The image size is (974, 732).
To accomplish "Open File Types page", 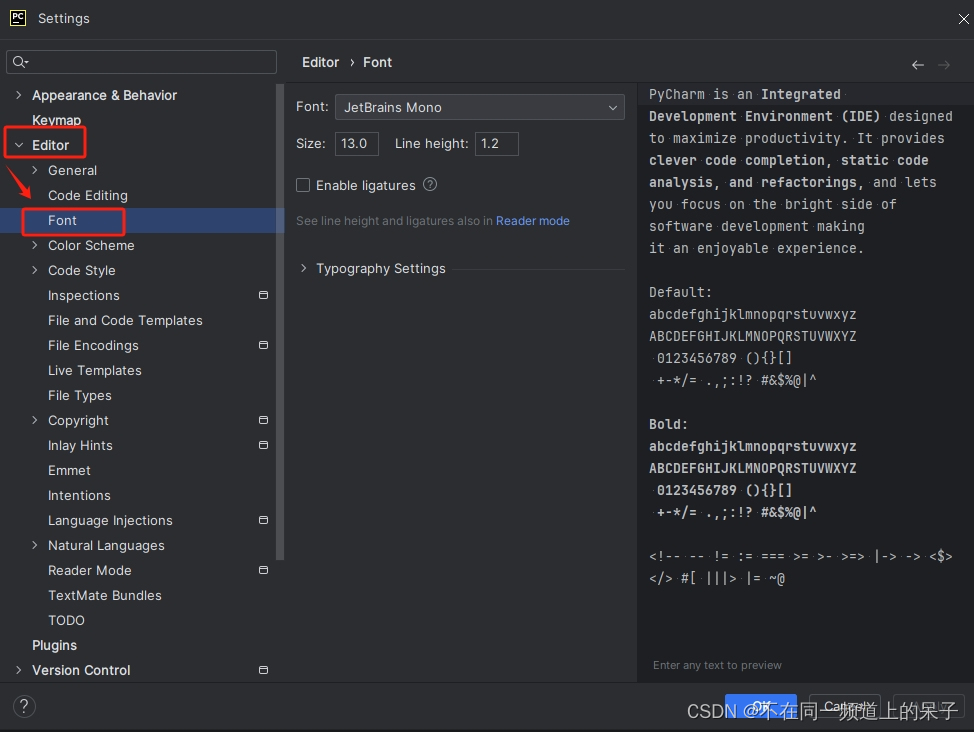I will [80, 395].
